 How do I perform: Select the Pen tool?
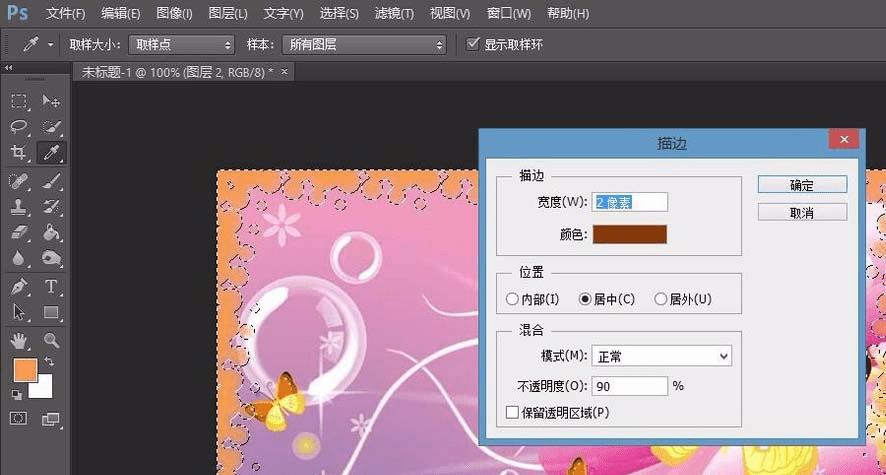tap(19, 287)
